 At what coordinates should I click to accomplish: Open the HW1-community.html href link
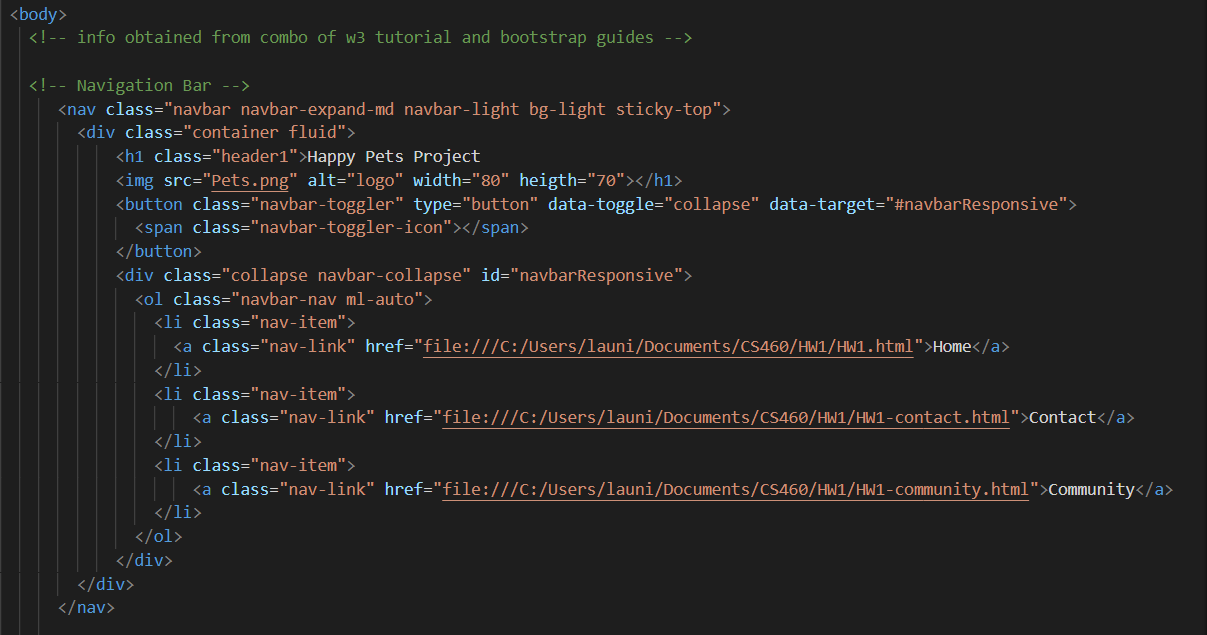(736, 490)
